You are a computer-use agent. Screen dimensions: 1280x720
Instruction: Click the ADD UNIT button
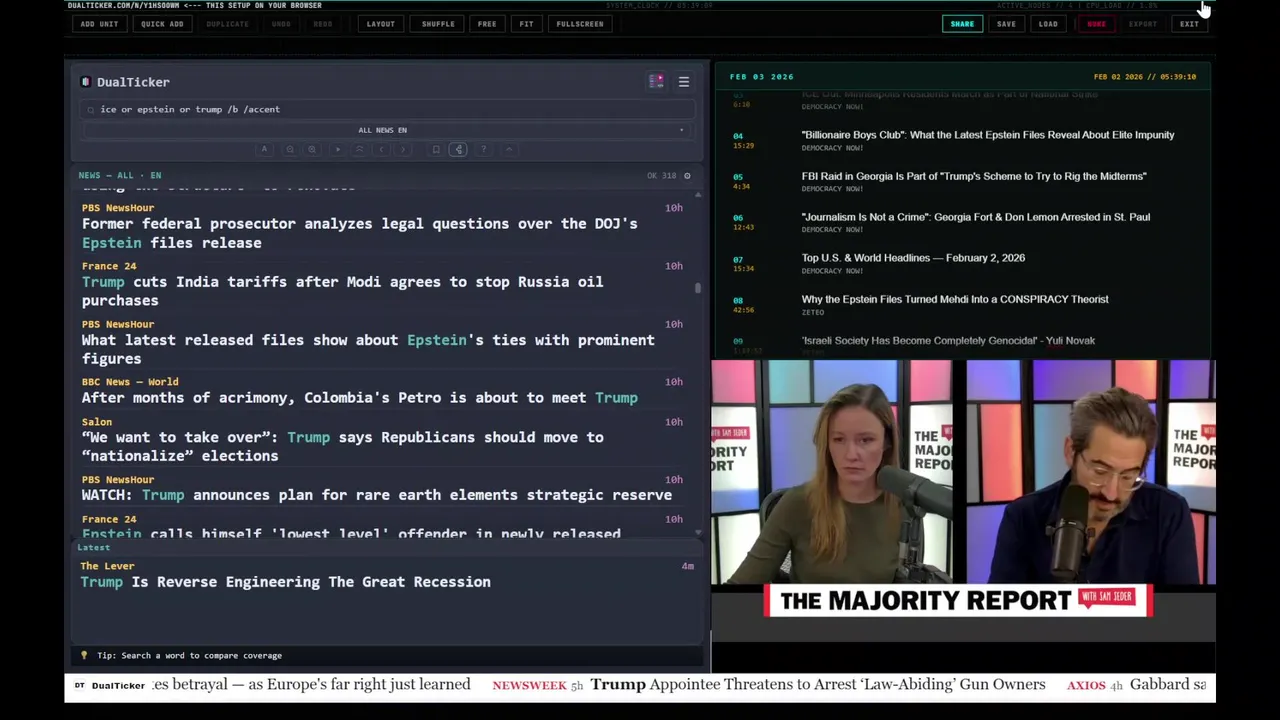click(x=99, y=24)
